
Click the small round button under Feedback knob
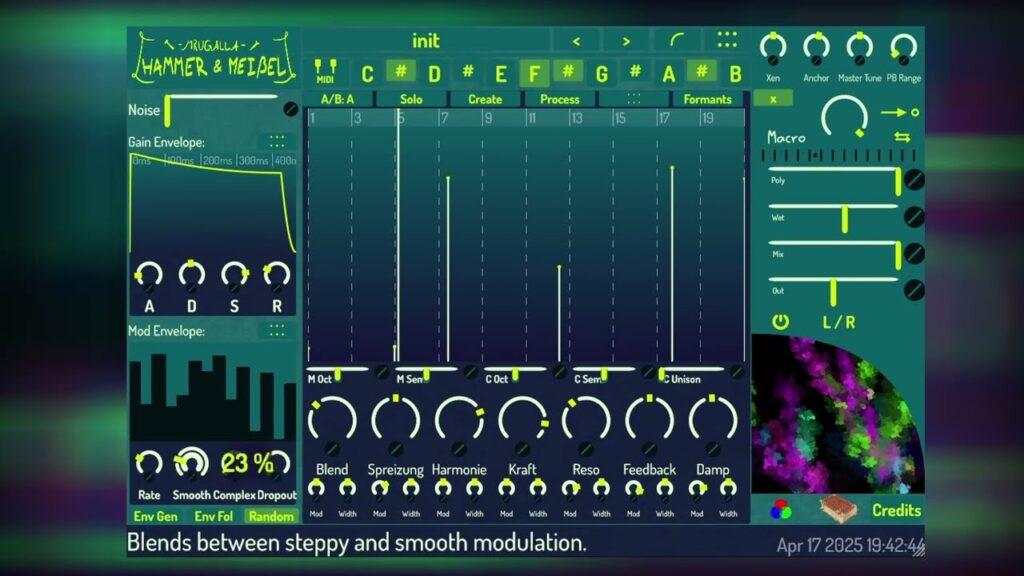[x=649, y=449]
